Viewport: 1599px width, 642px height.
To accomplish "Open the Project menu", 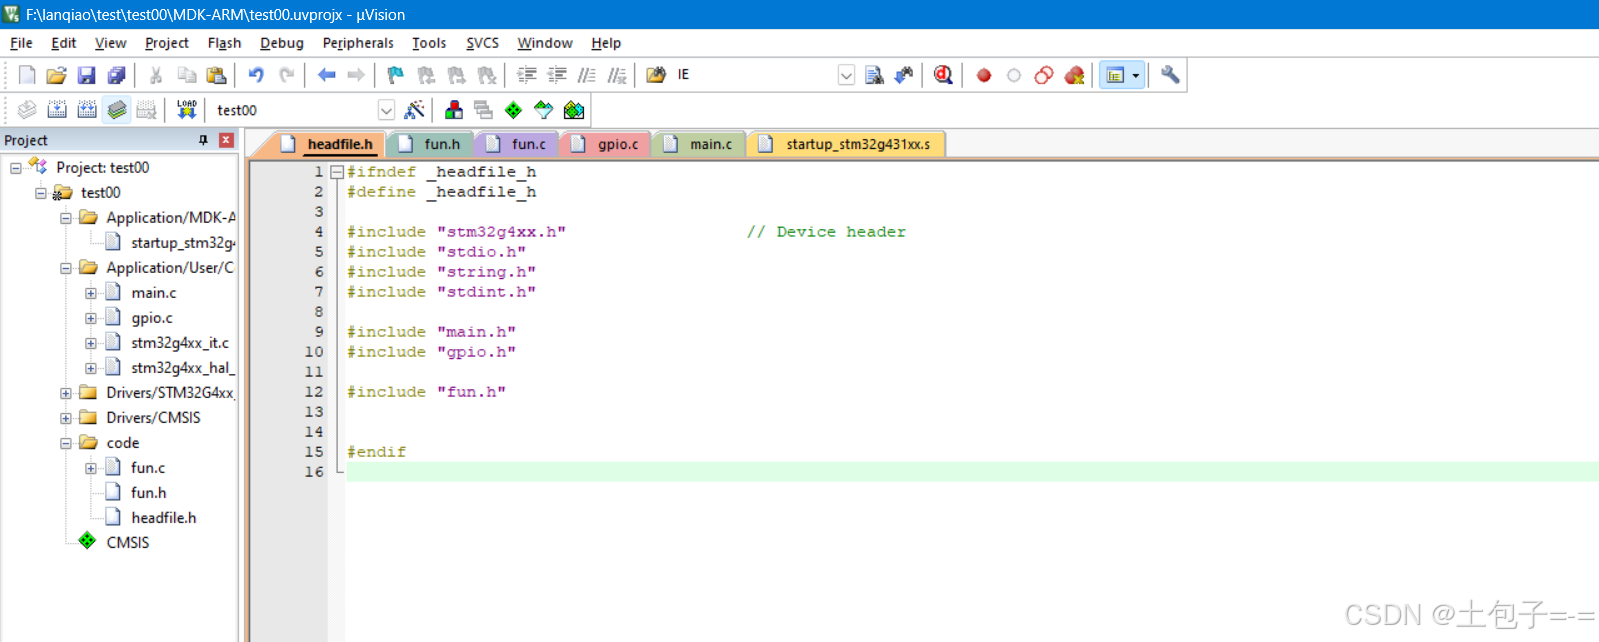I will pyautogui.click(x=167, y=43).
